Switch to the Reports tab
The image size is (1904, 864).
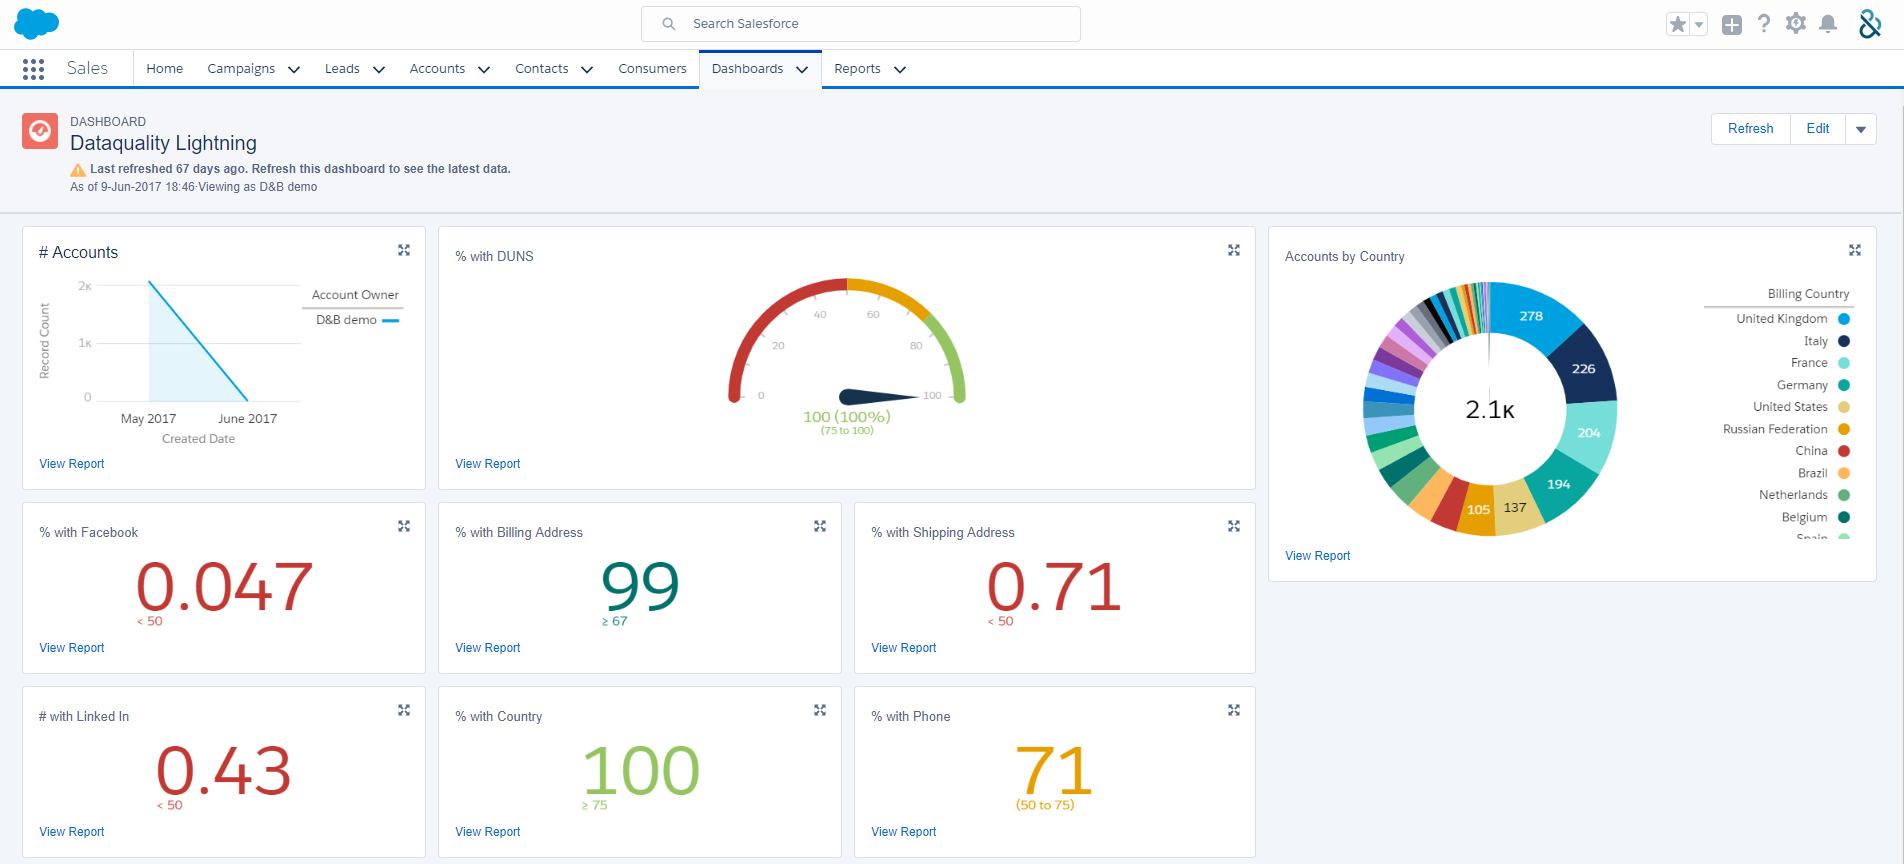coord(857,69)
